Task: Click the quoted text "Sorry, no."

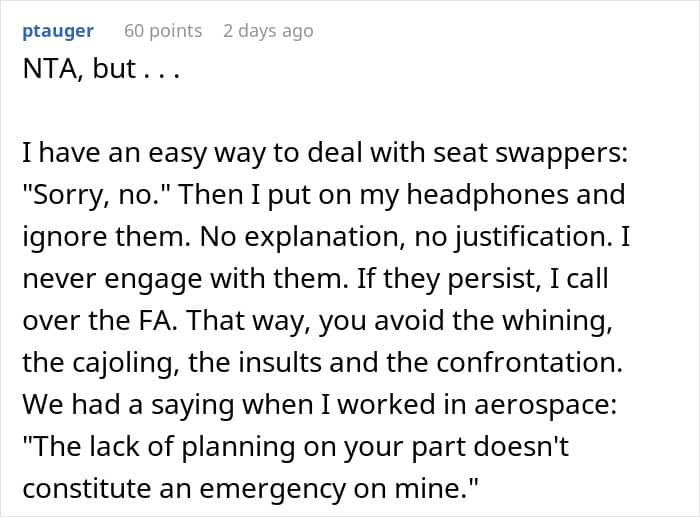Action: click(97, 195)
